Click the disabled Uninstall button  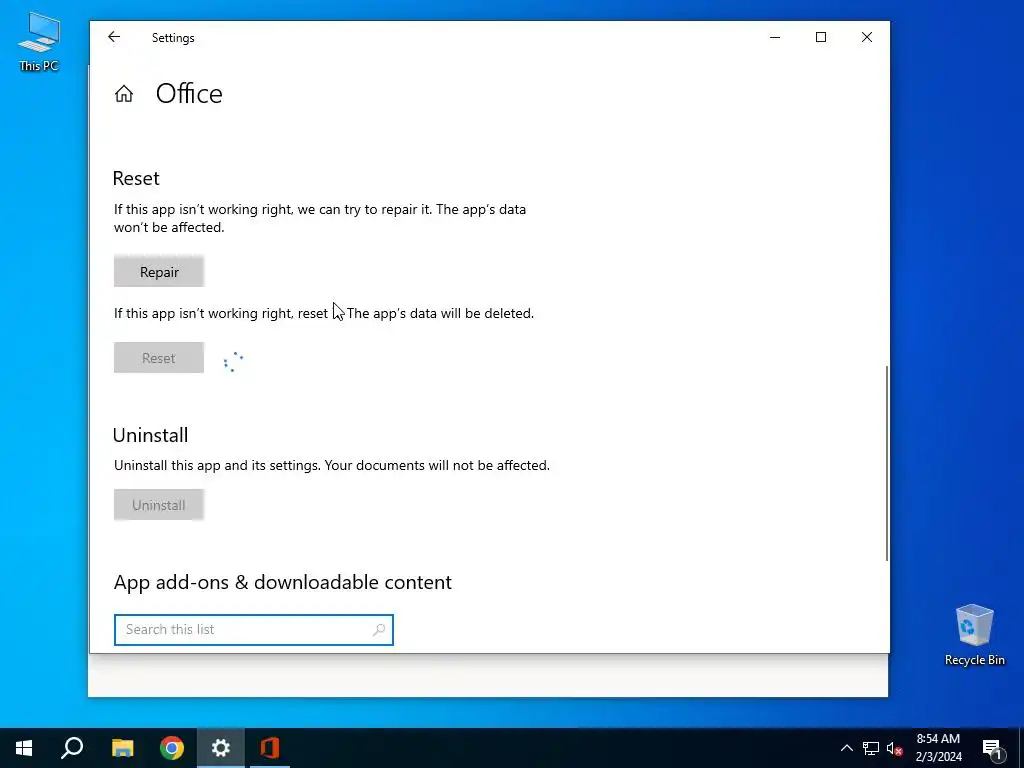pyautogui.click(x=159, y=505)
